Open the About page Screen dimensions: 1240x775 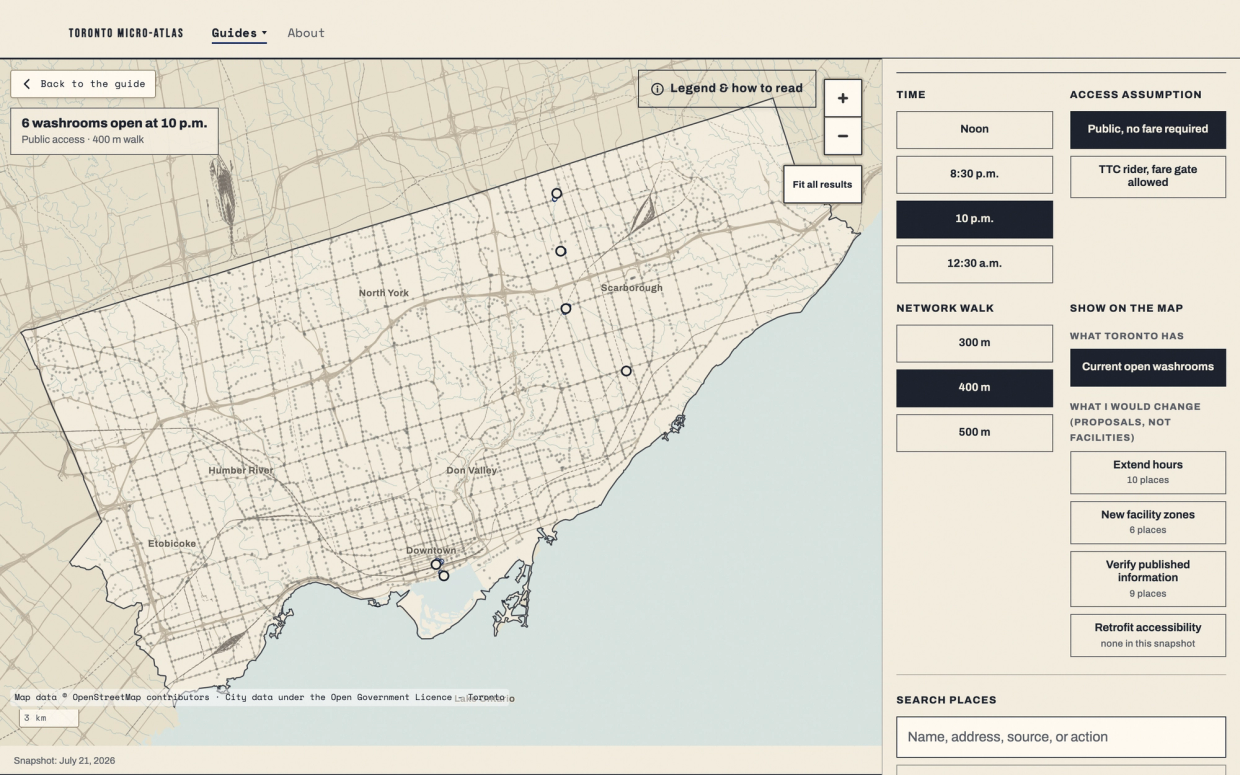306,33
